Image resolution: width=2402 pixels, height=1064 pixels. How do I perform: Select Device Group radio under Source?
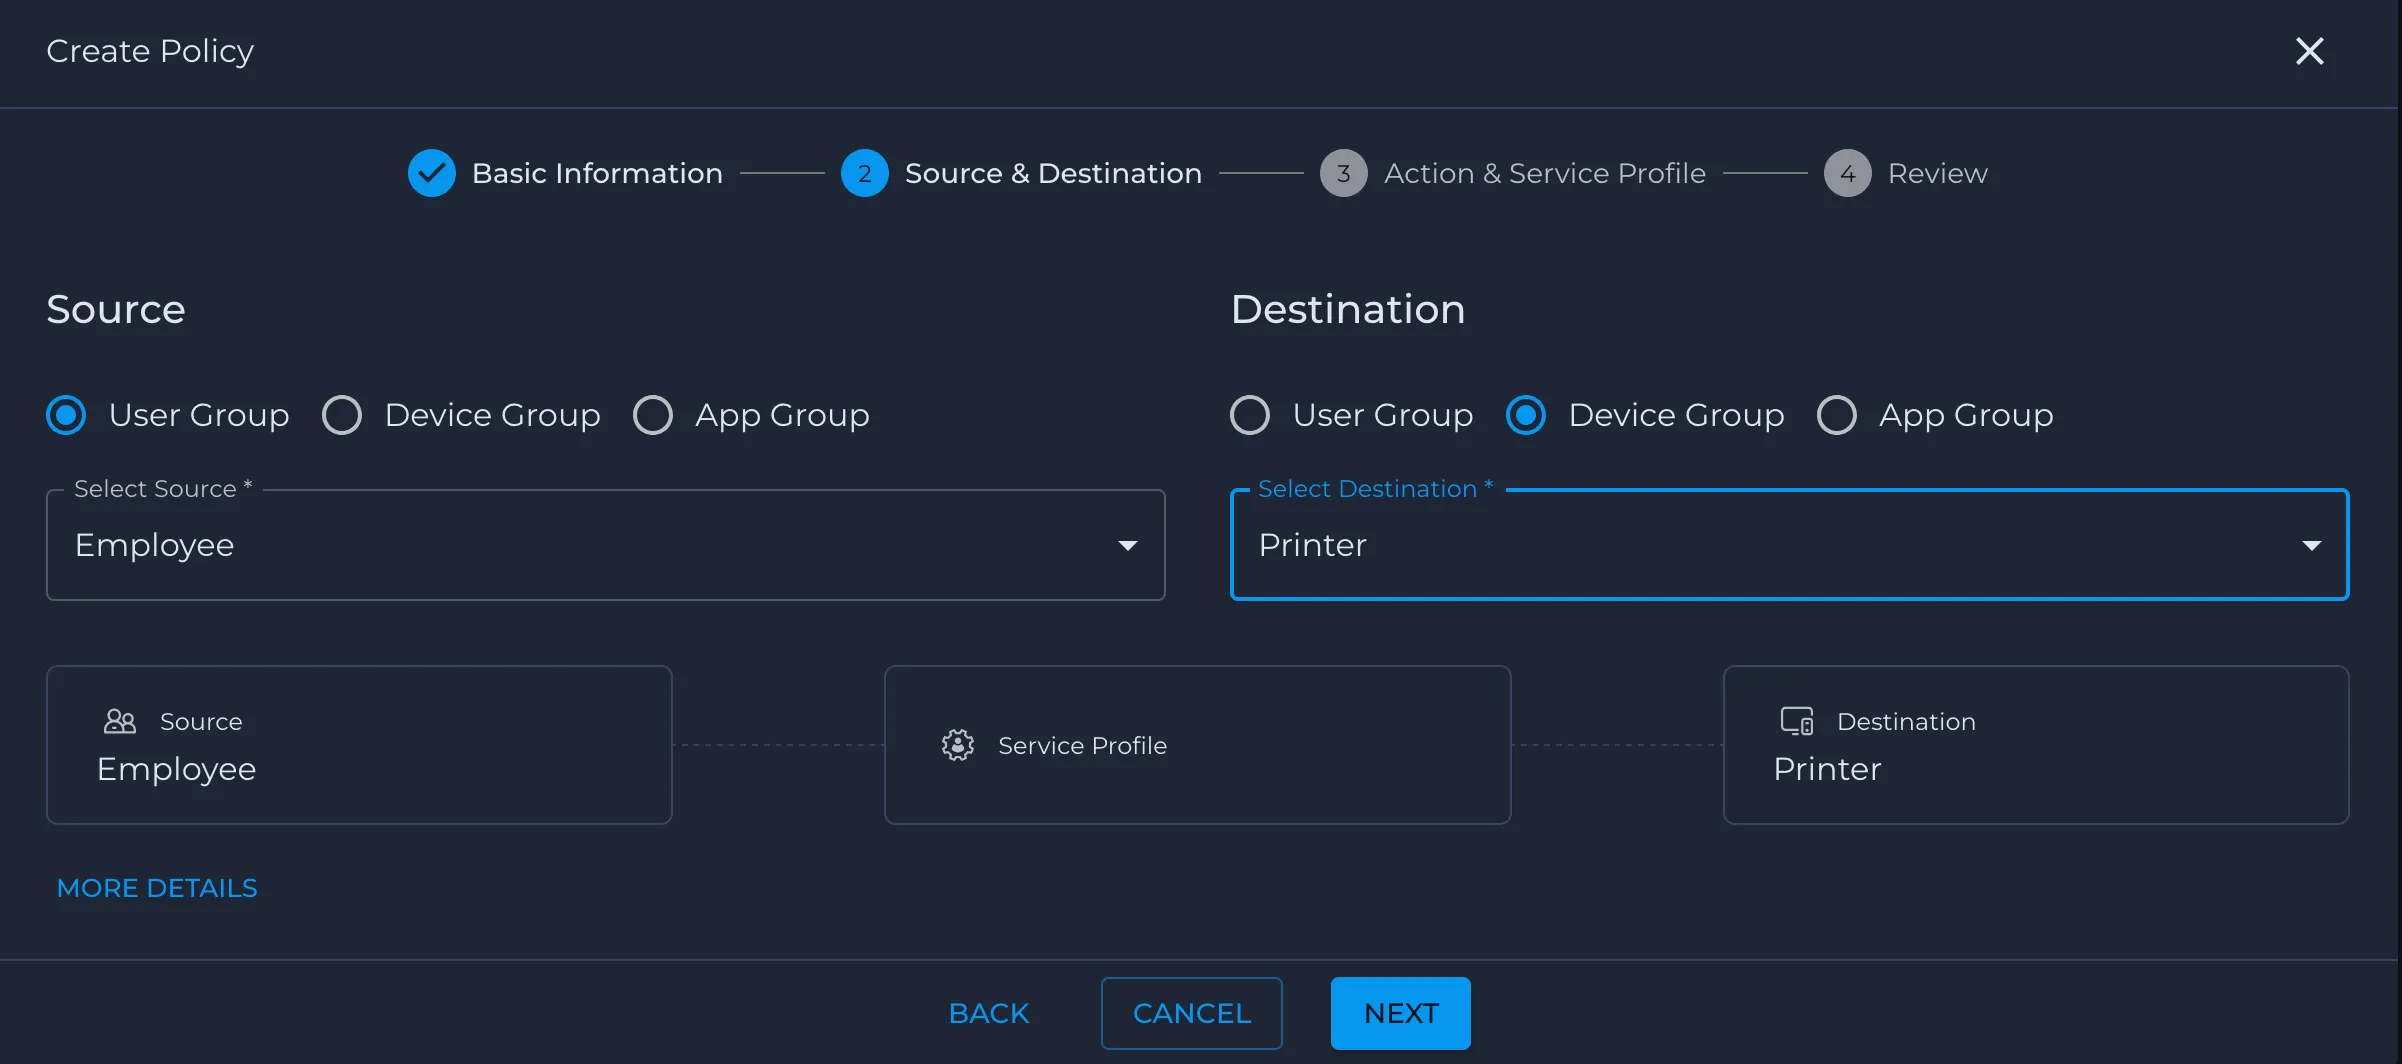point(342,415)
